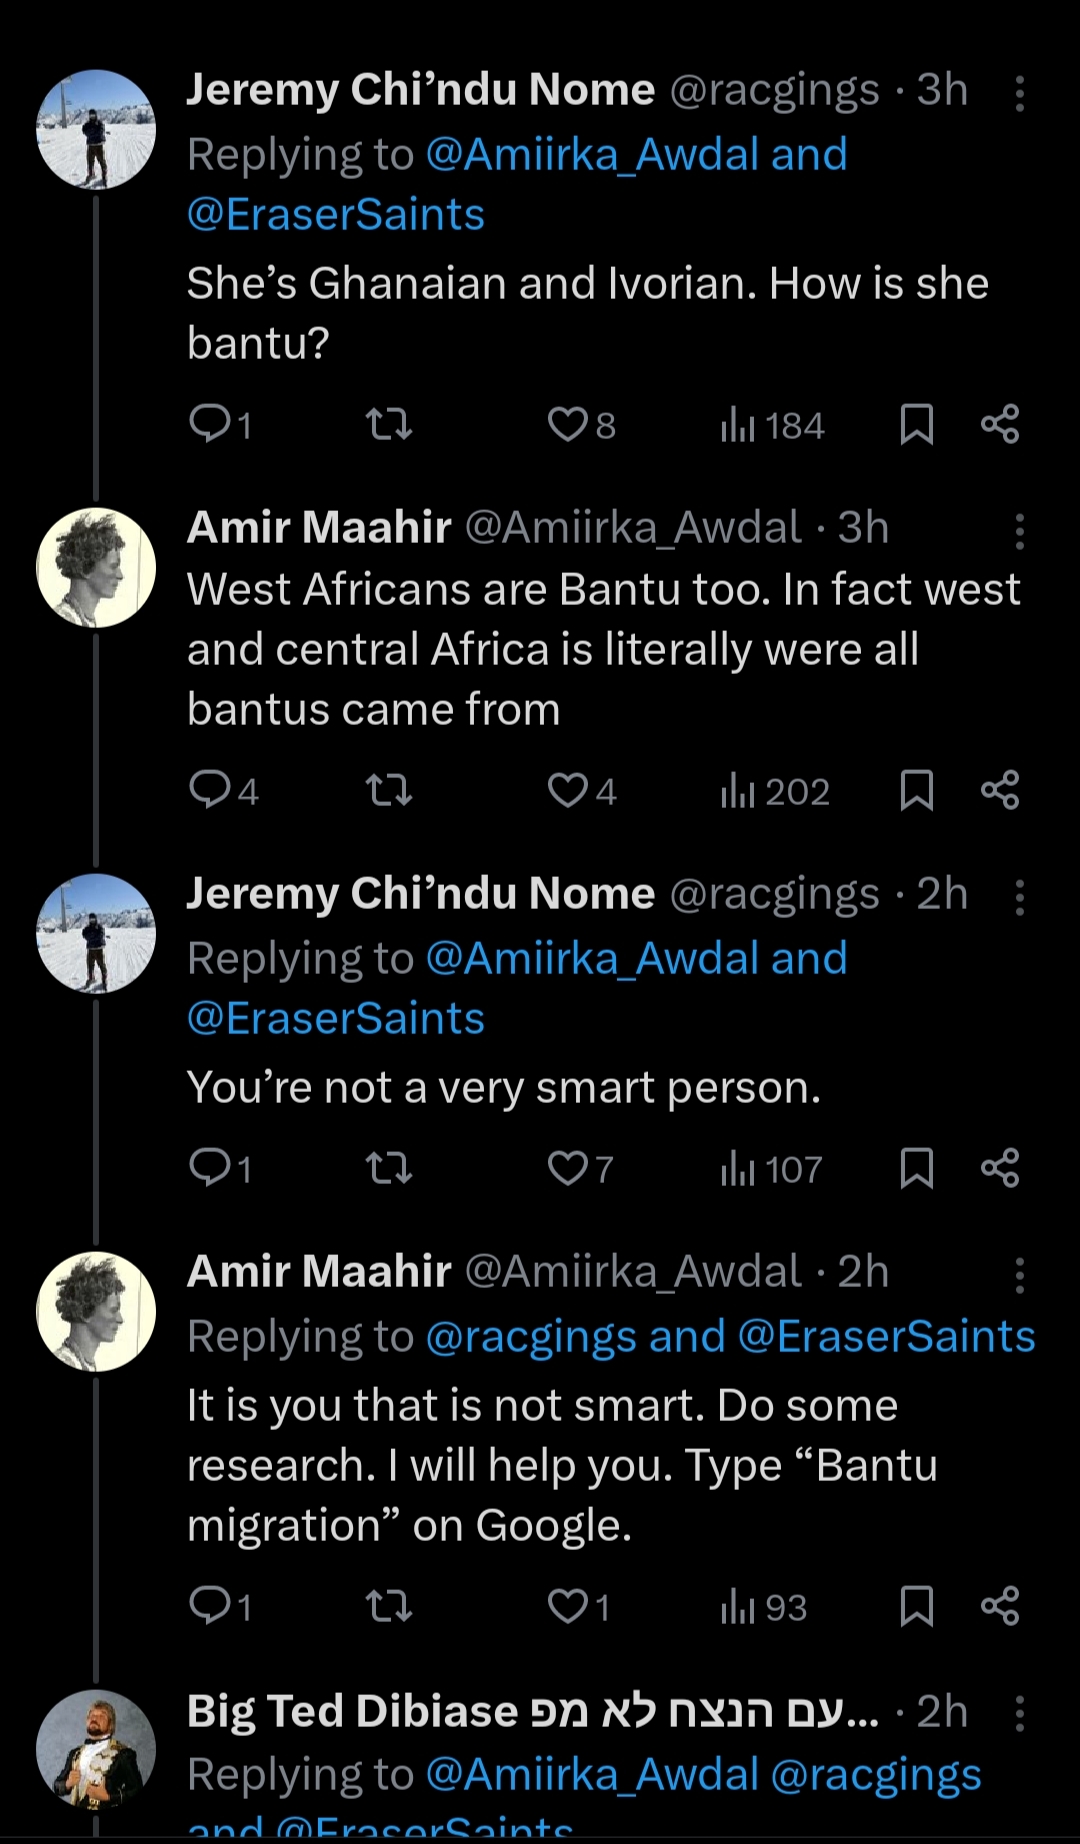Repost the "West Africans are Bantu too" tweet
The width and height of the screenshot is (1080, 1844).
[x=389, y=791]
